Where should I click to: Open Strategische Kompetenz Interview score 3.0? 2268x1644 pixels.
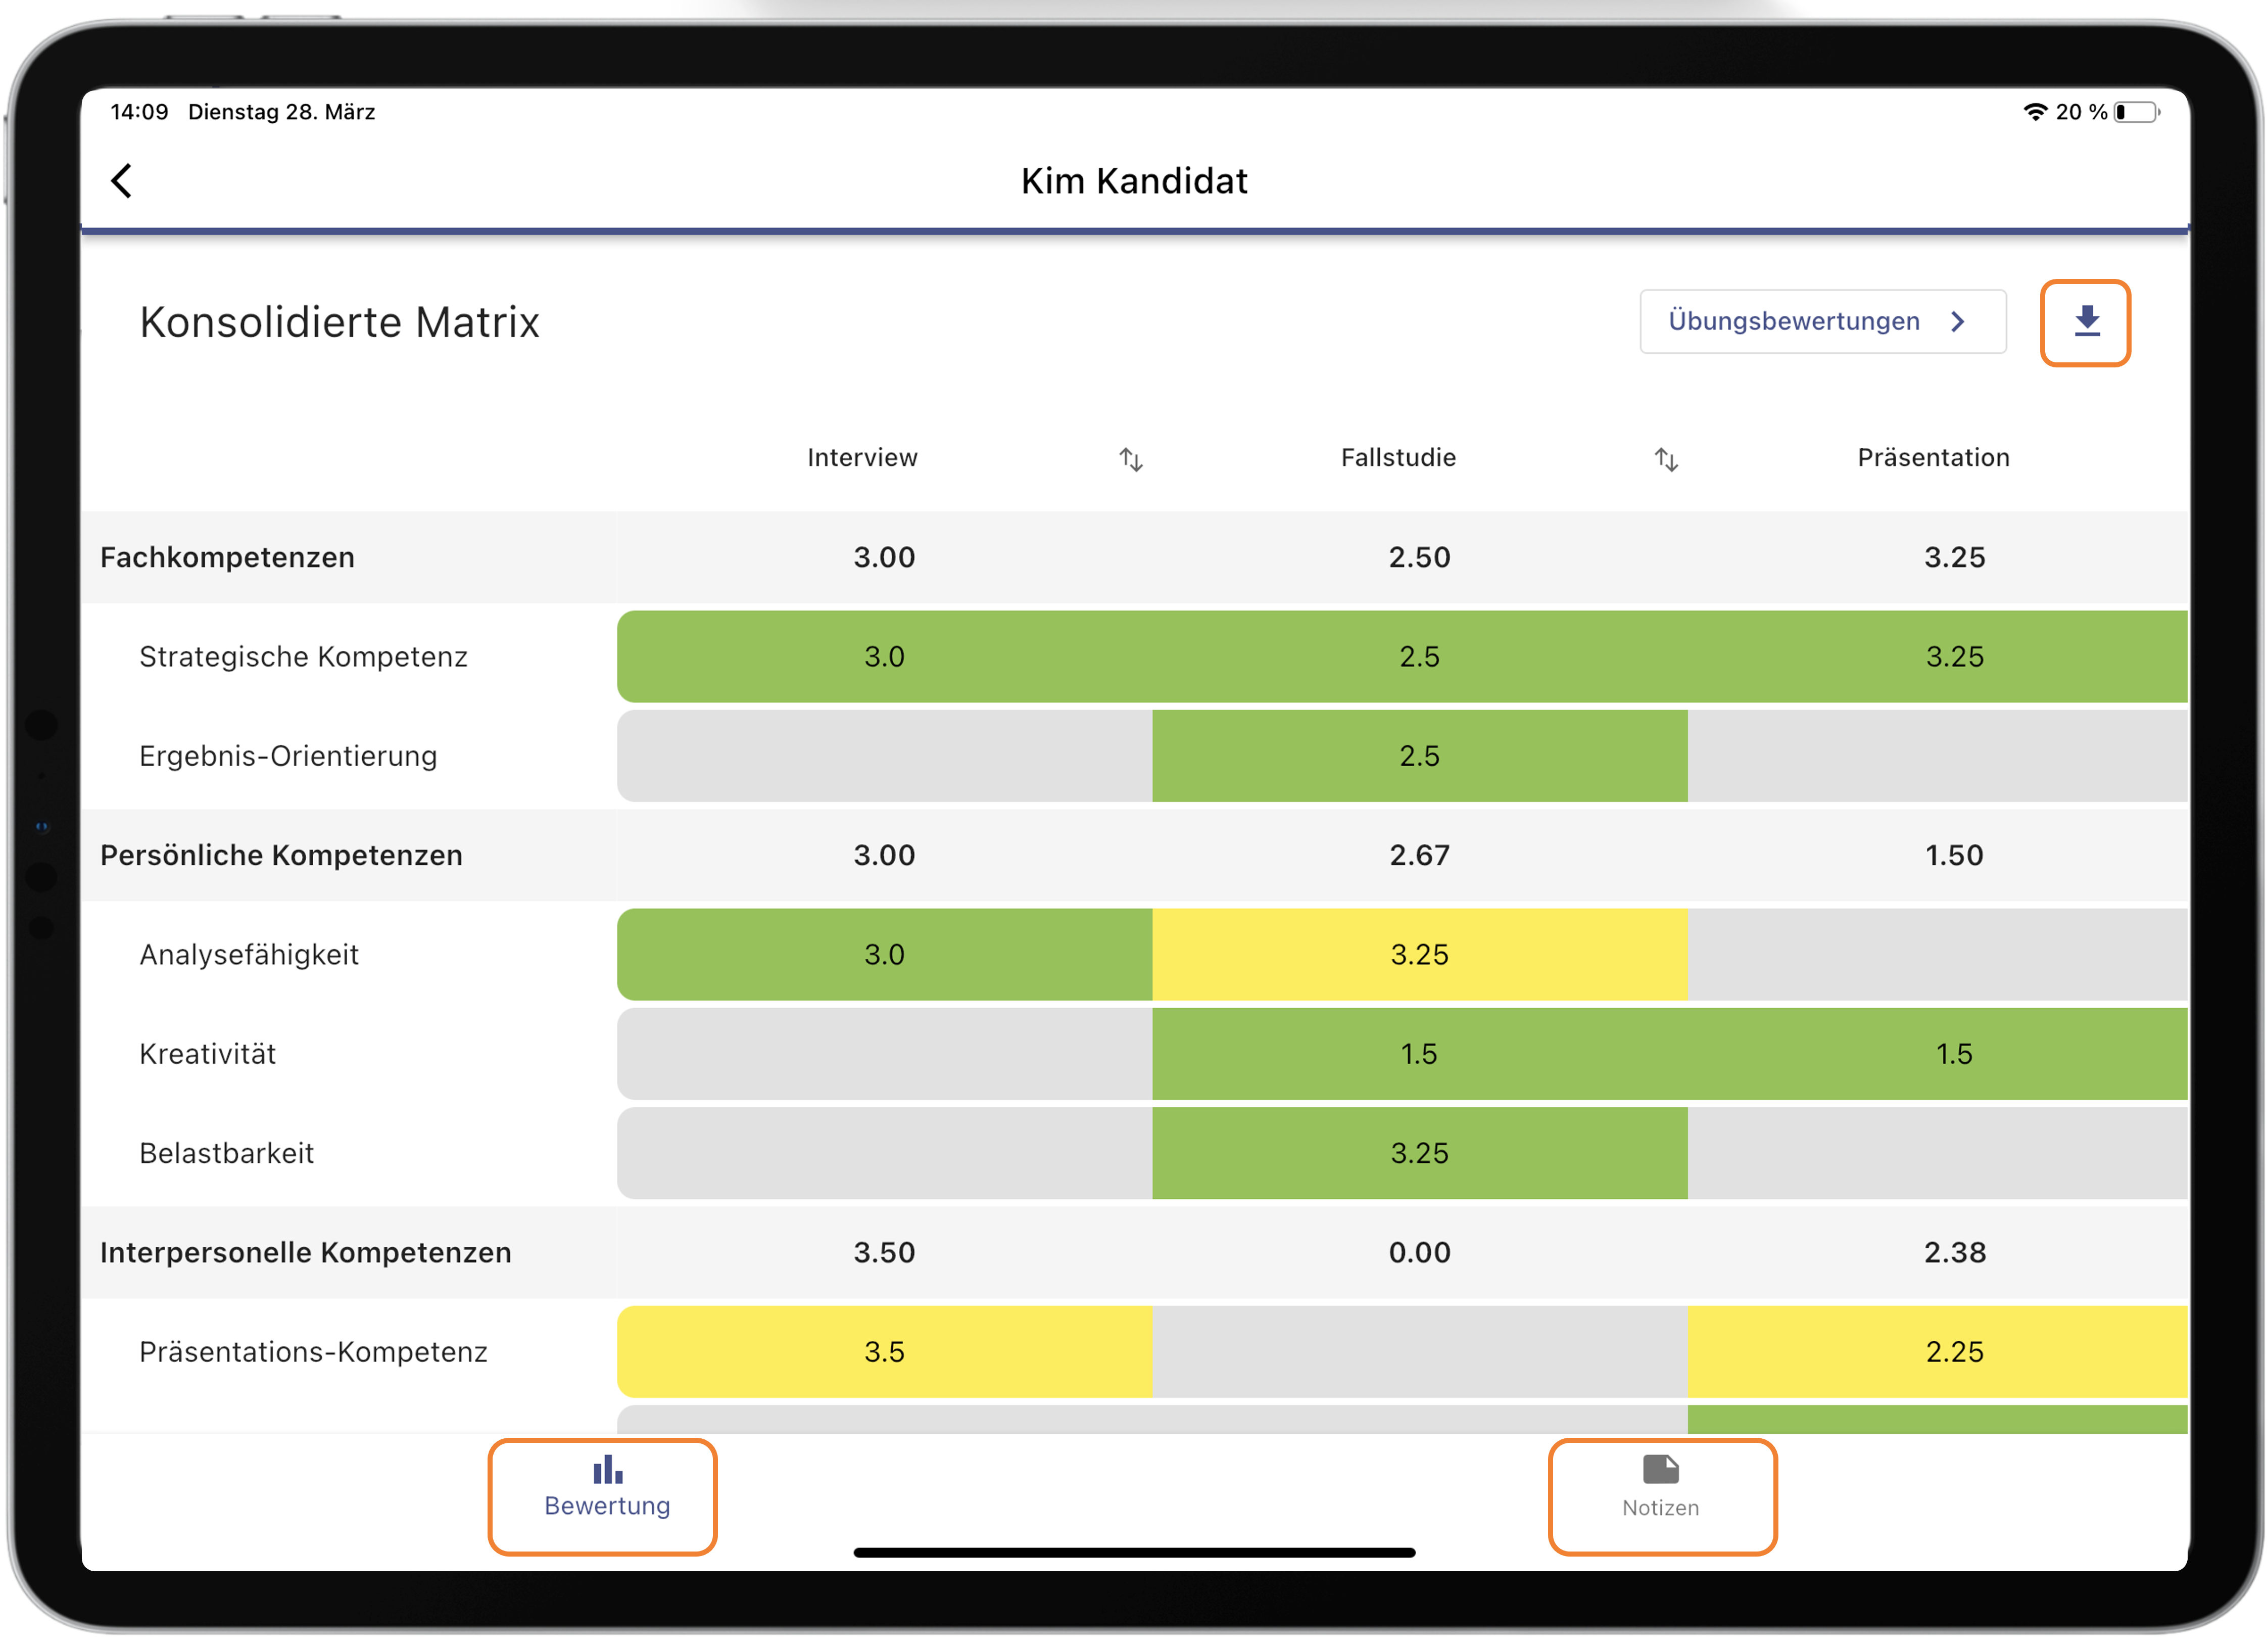(x=884, y=656)
